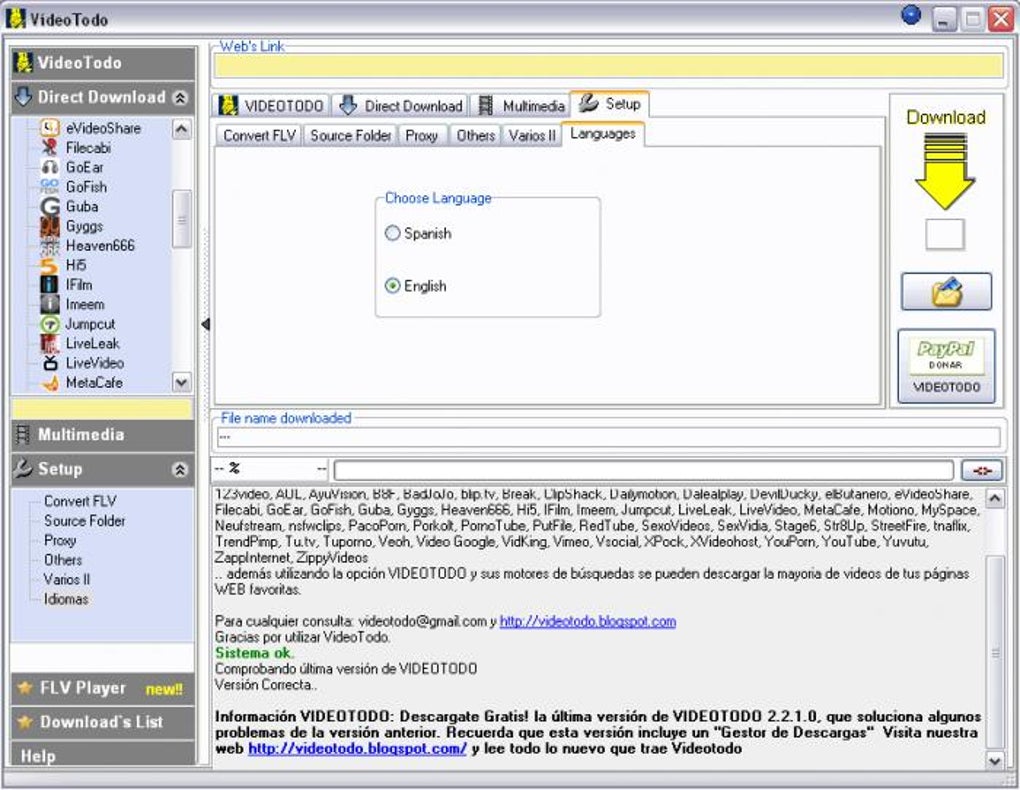Click the PayPal Donar Videotodo icon

946,366
